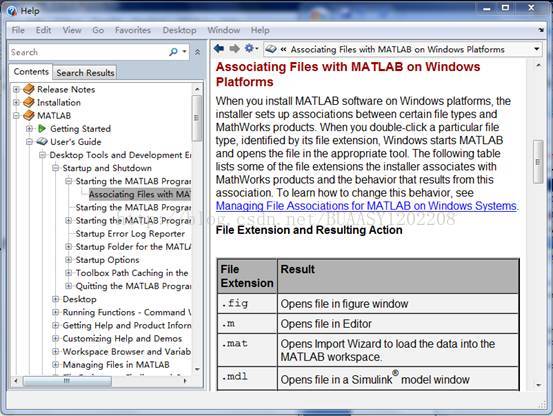Click the help page vertical scrollbar thumb

[538, 162]
